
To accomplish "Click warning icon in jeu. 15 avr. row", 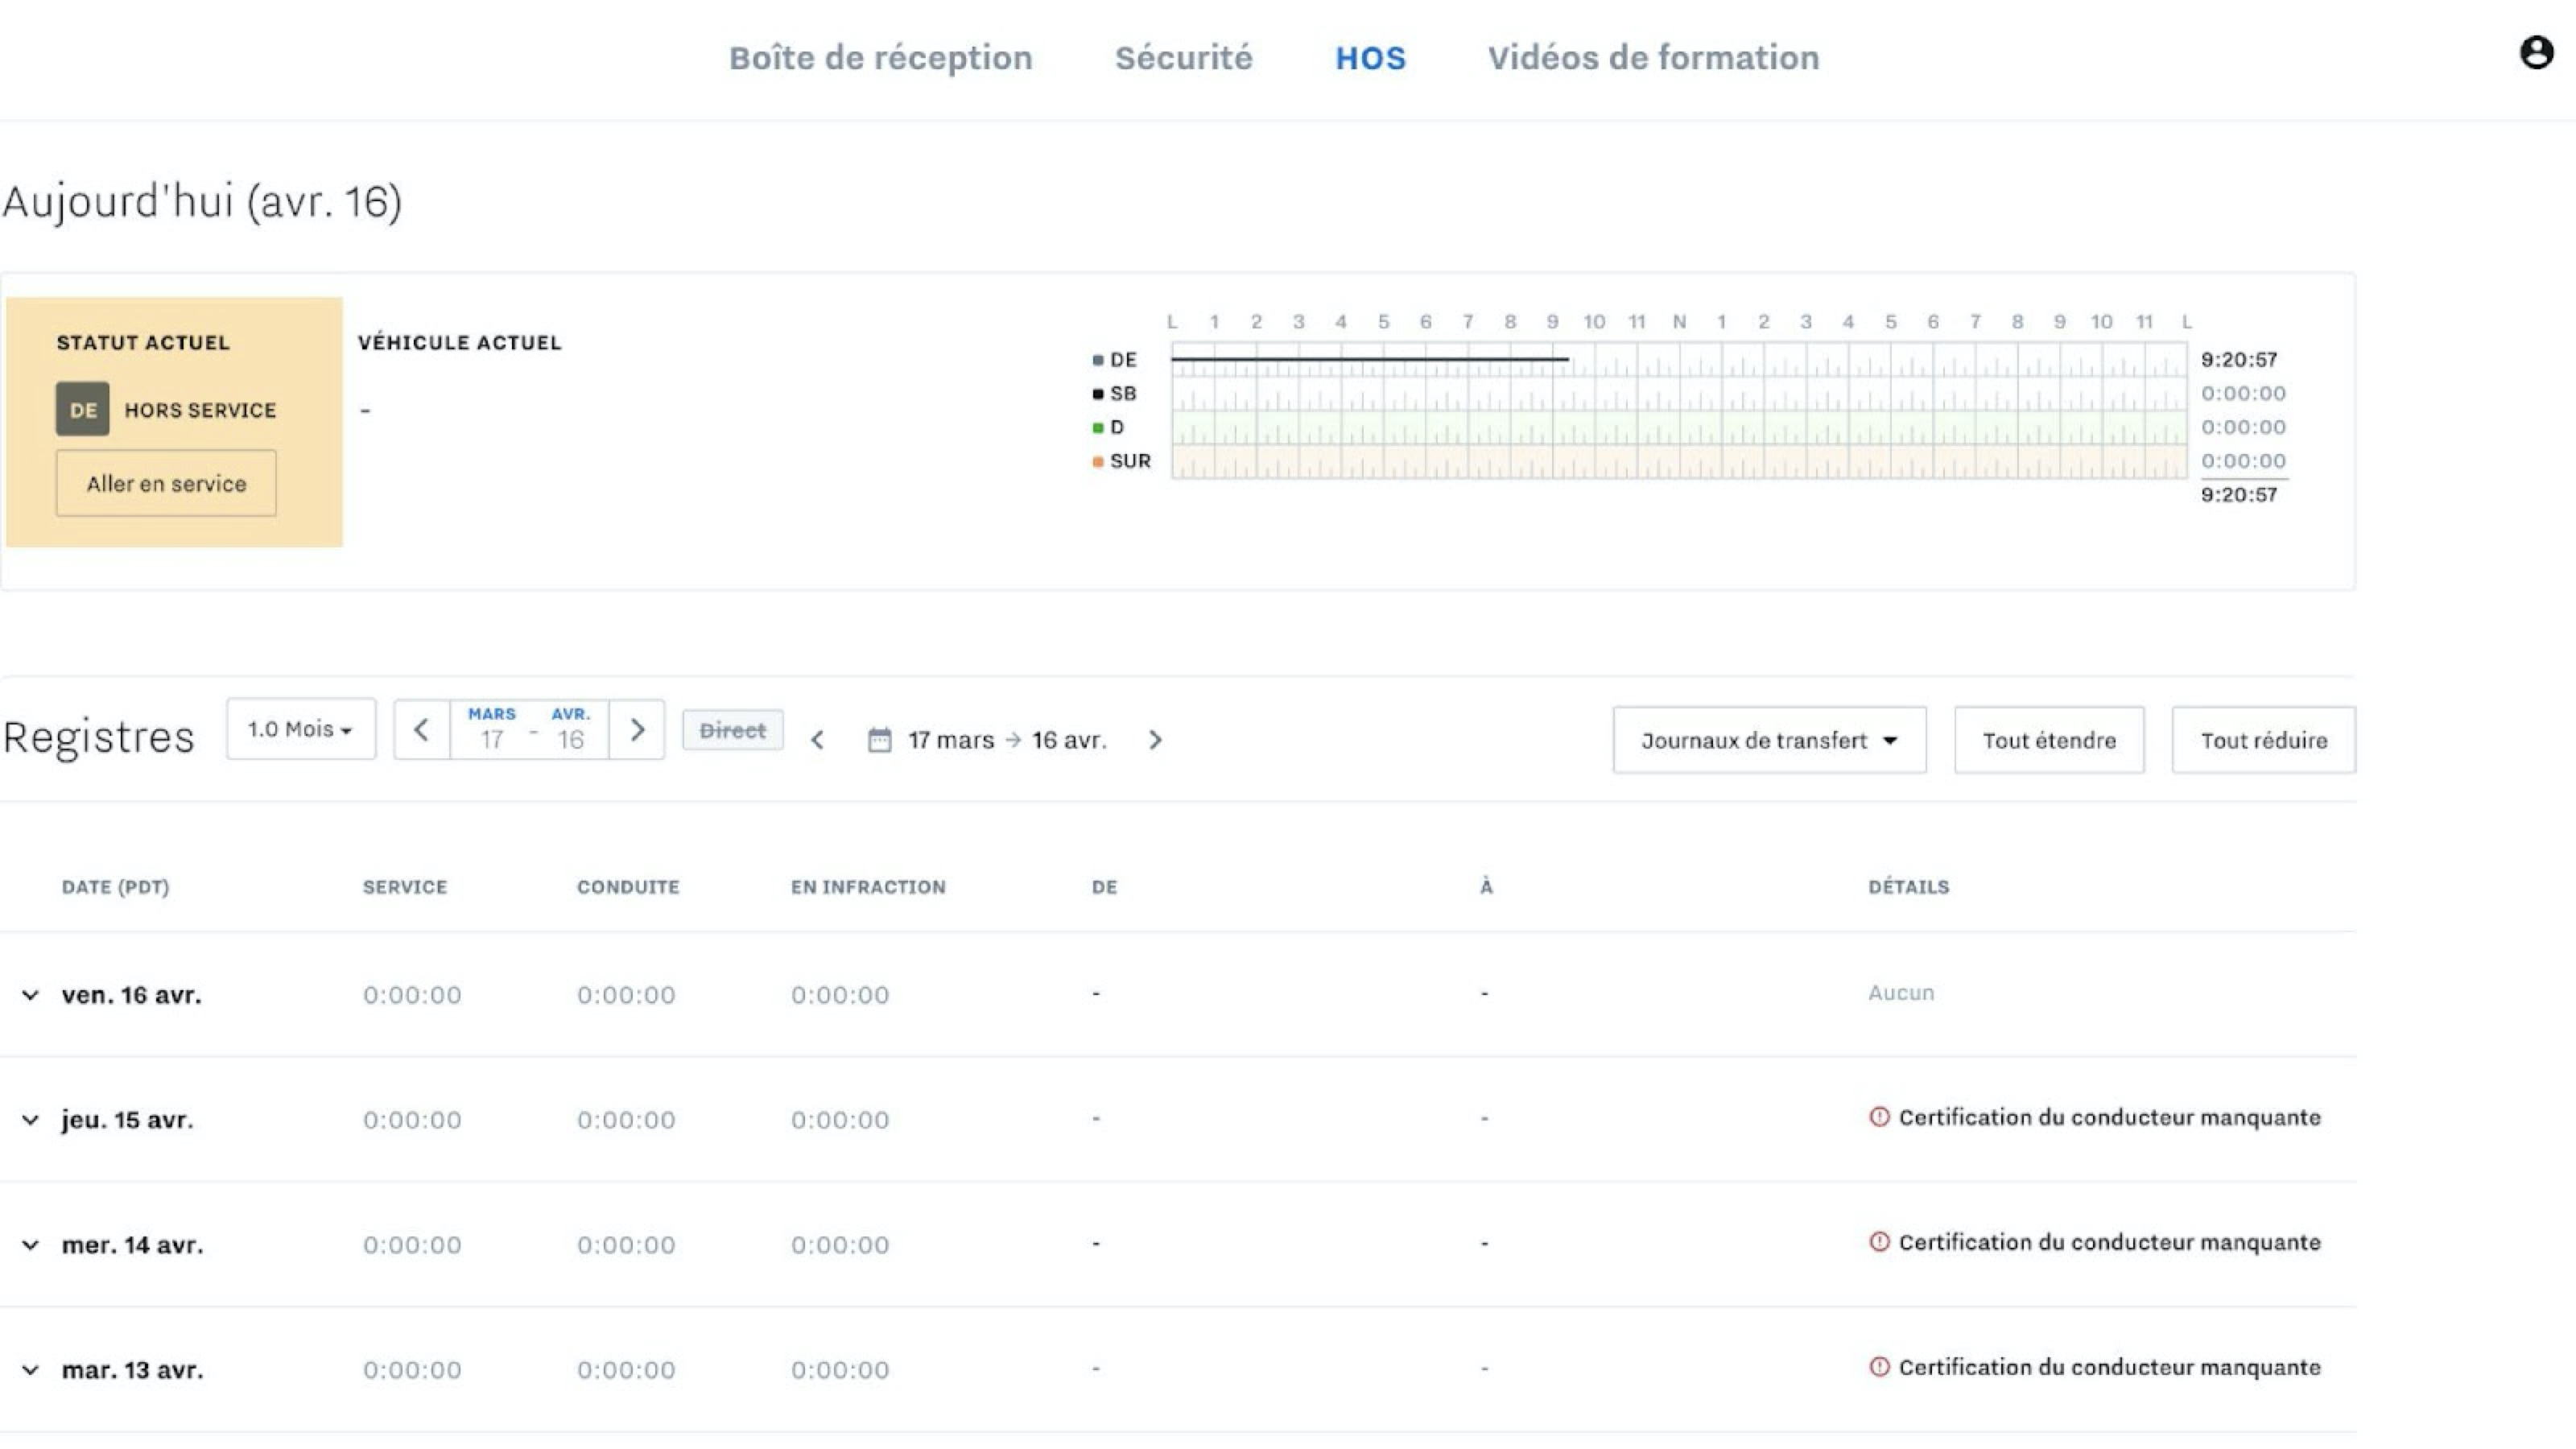I will point(1879,1117).
